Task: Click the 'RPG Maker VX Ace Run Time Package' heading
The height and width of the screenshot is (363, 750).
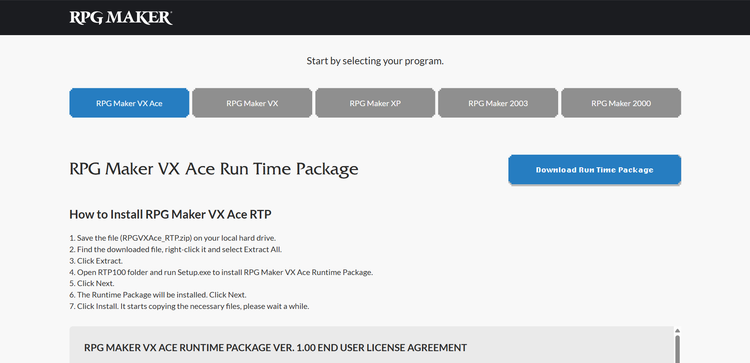Action: pyautogui.click(x=214, y=169)
